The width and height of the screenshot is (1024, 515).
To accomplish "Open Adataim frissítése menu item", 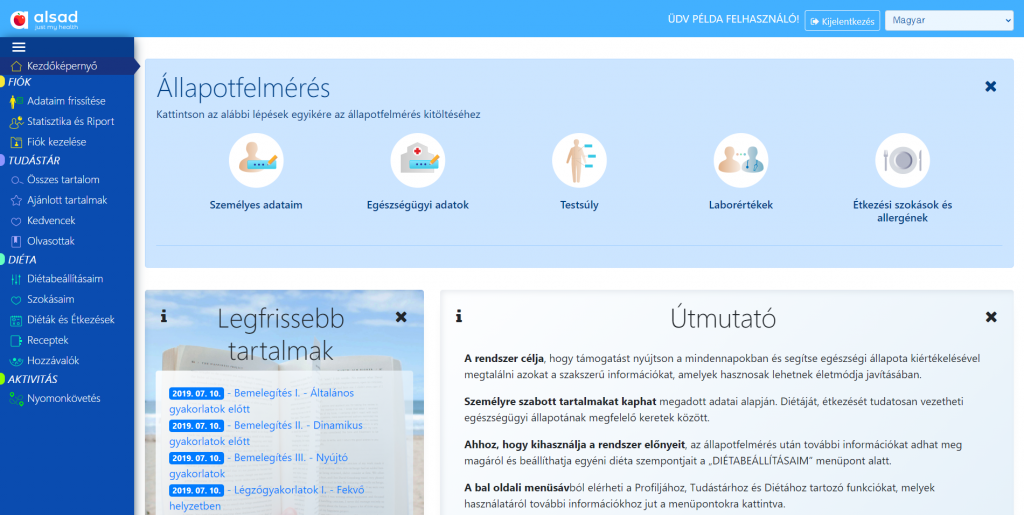I will pyautogui.click(x=67, y=101).
